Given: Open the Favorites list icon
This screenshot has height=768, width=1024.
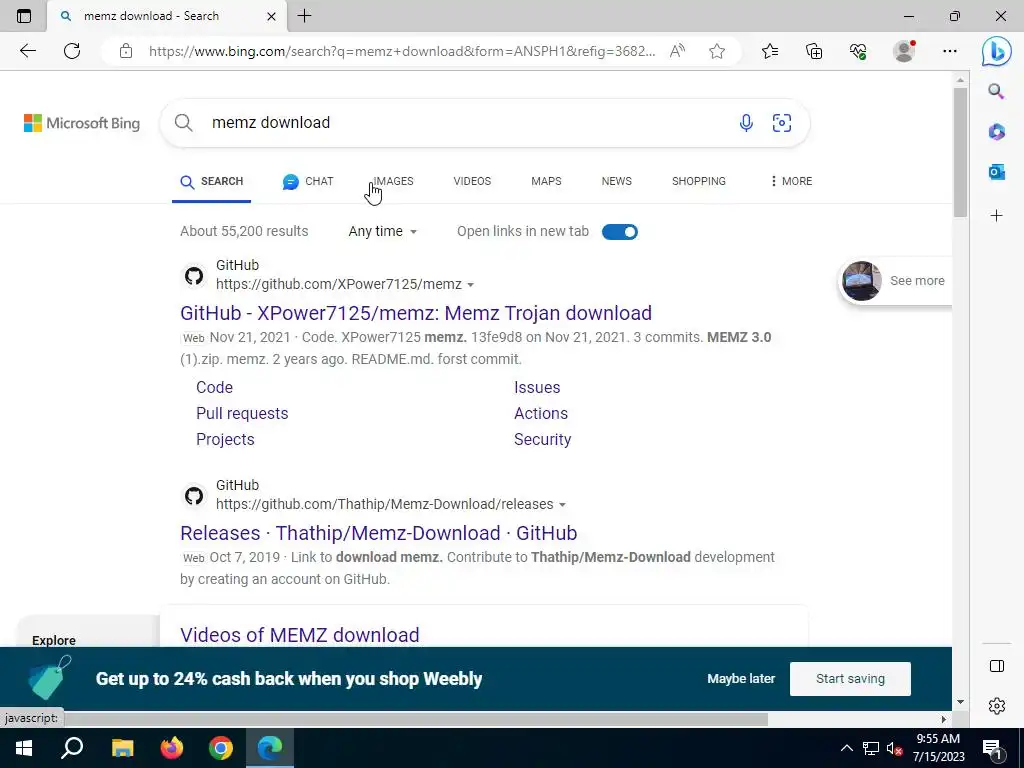Looking at the screenshot, I should 770,51.
